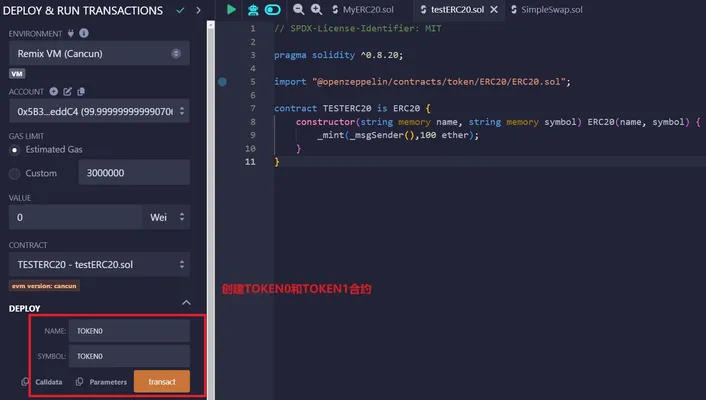Open environment info icon
The image size is (706, 400).
point(84,33)
